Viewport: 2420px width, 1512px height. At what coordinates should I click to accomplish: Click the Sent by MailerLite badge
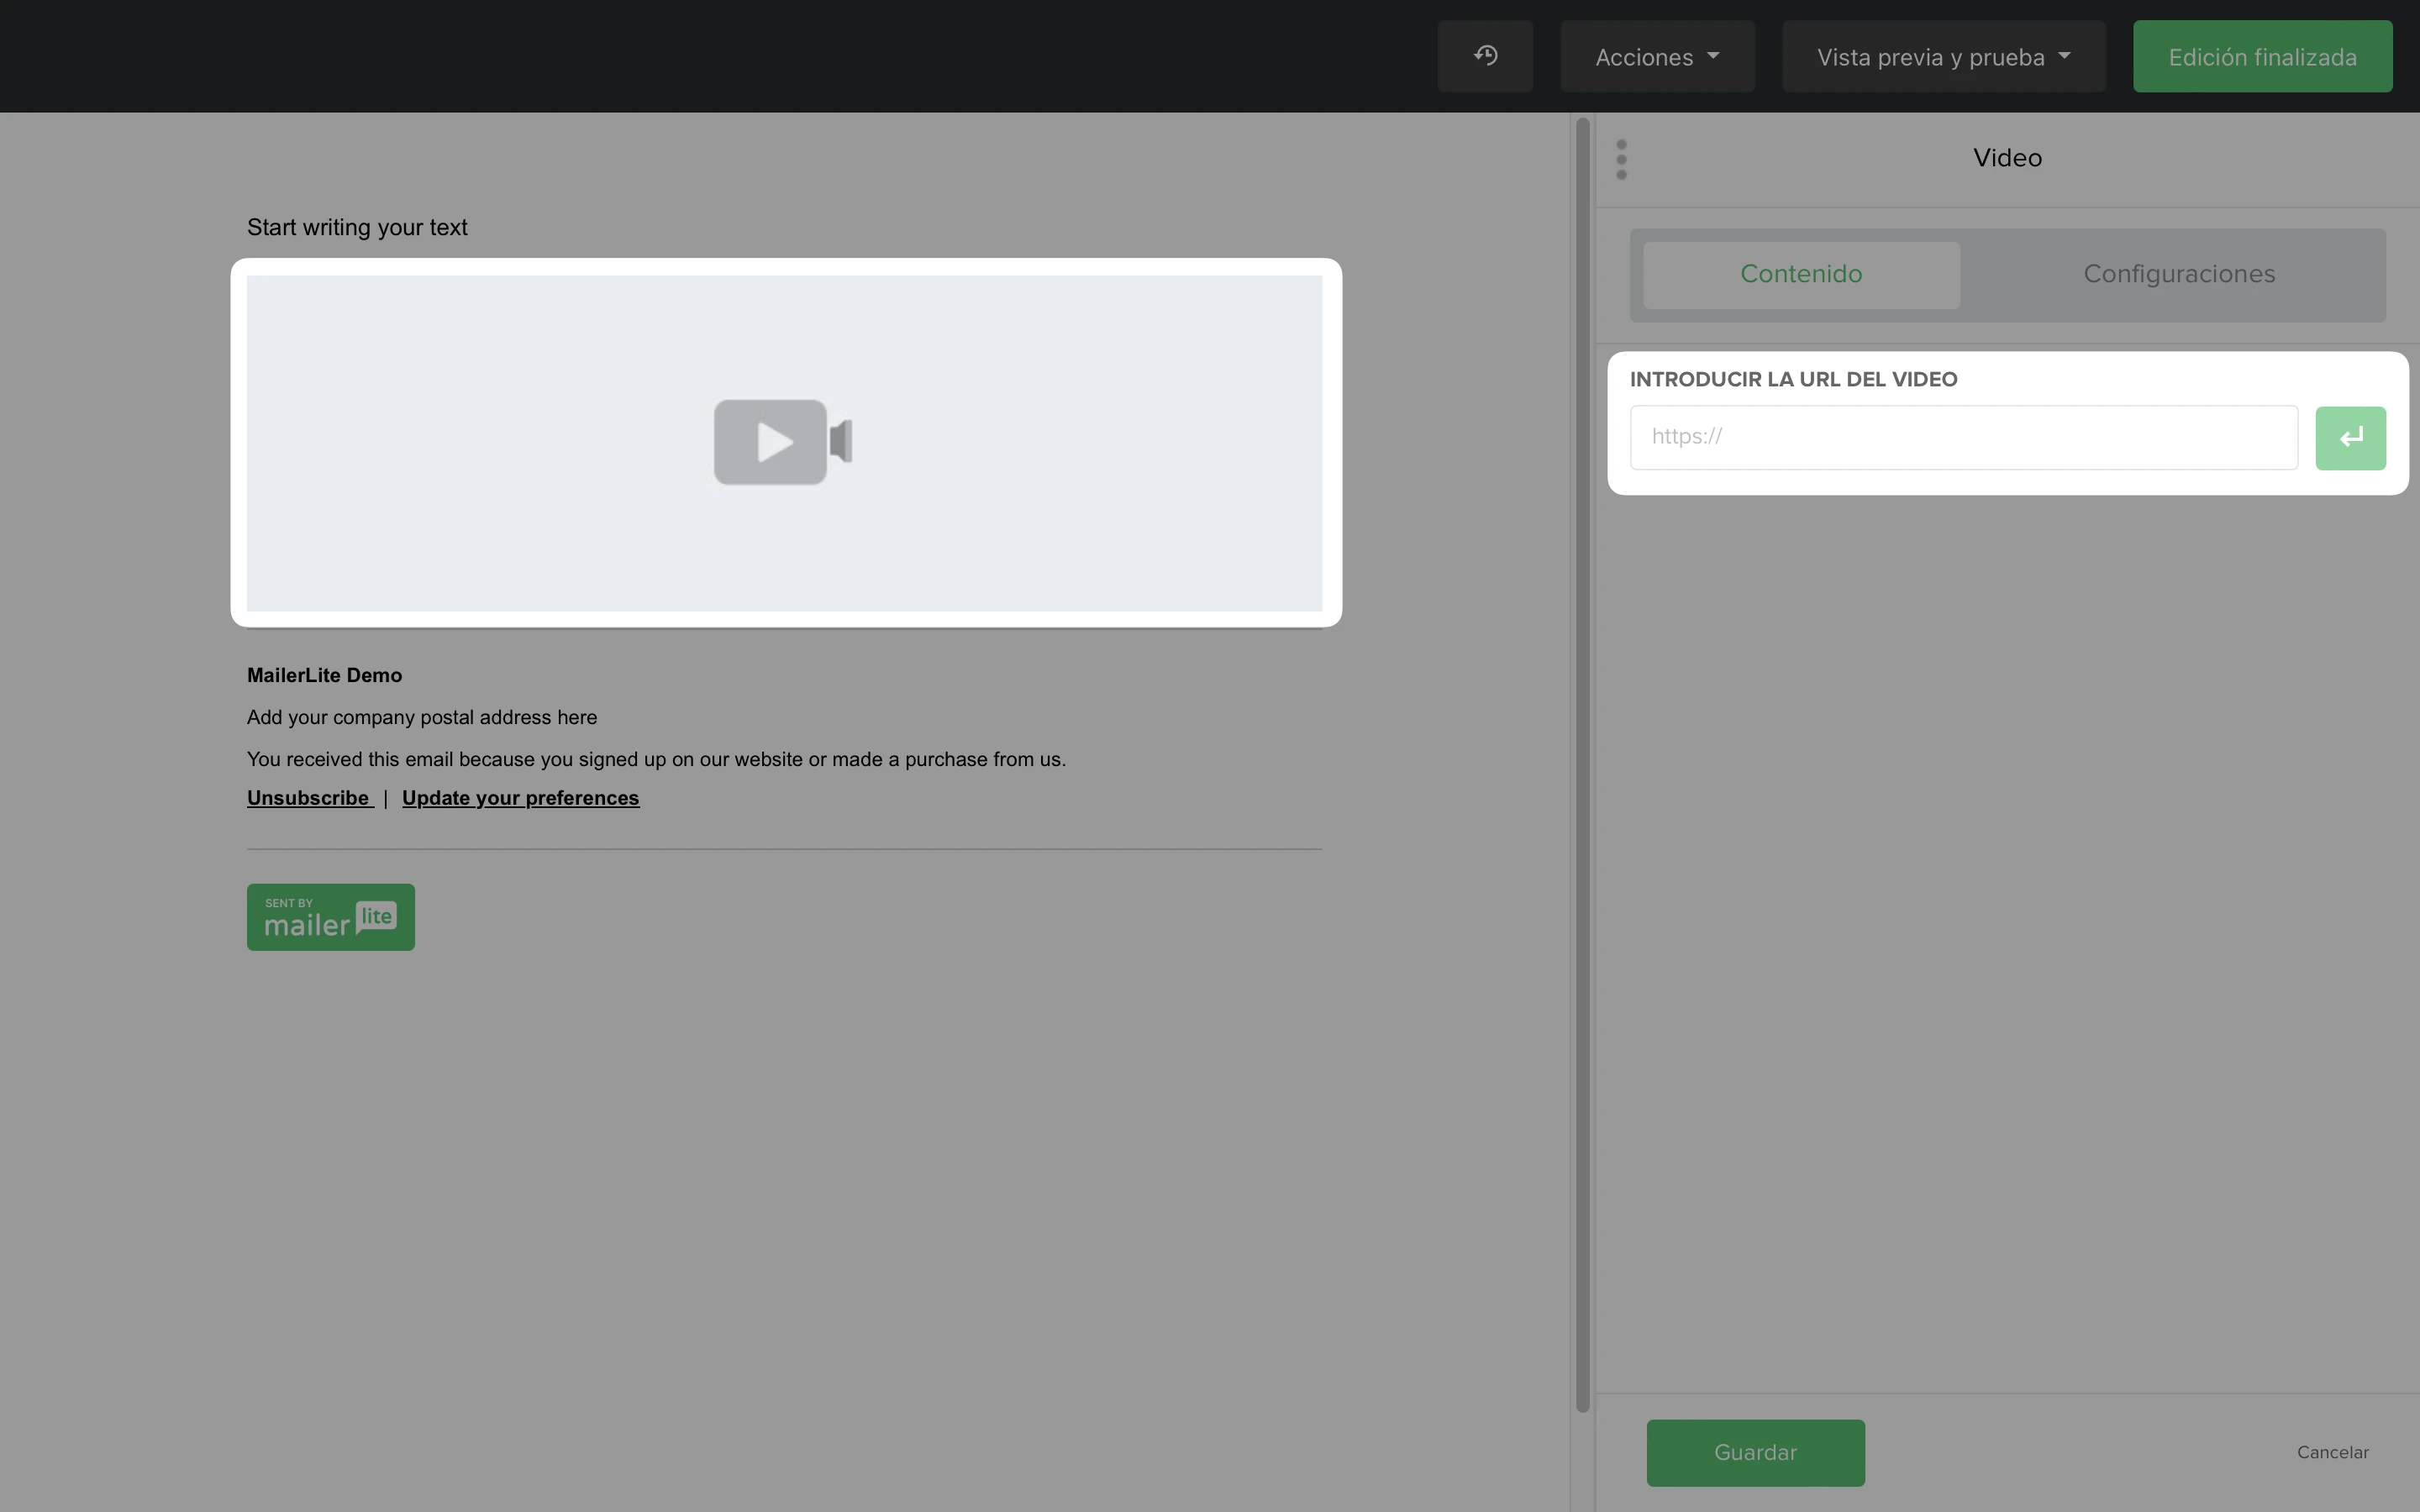(331, 917)
